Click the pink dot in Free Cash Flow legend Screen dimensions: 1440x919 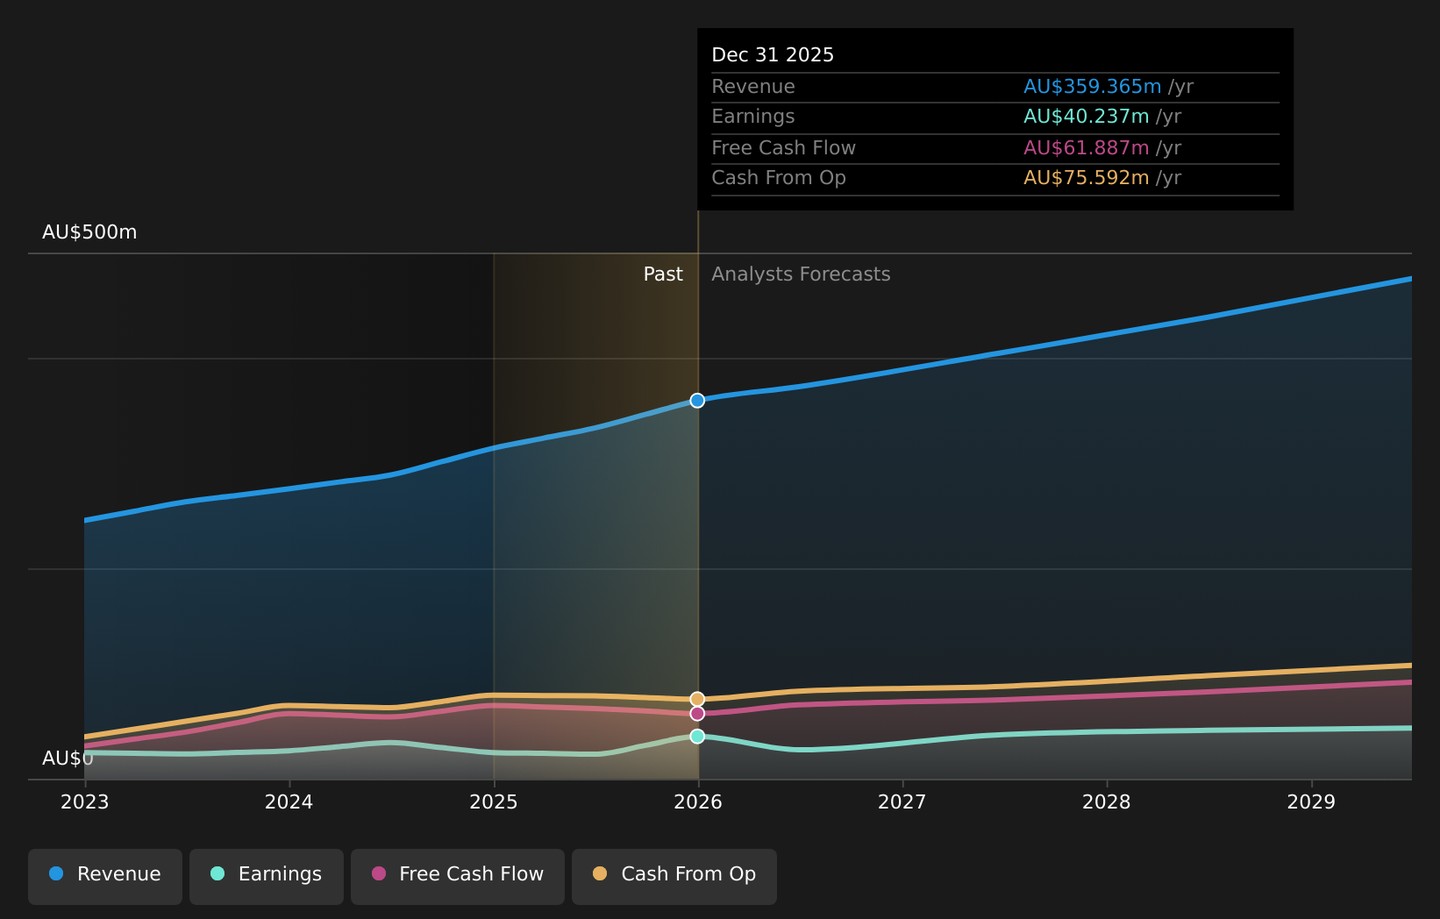tap(378, 873)
